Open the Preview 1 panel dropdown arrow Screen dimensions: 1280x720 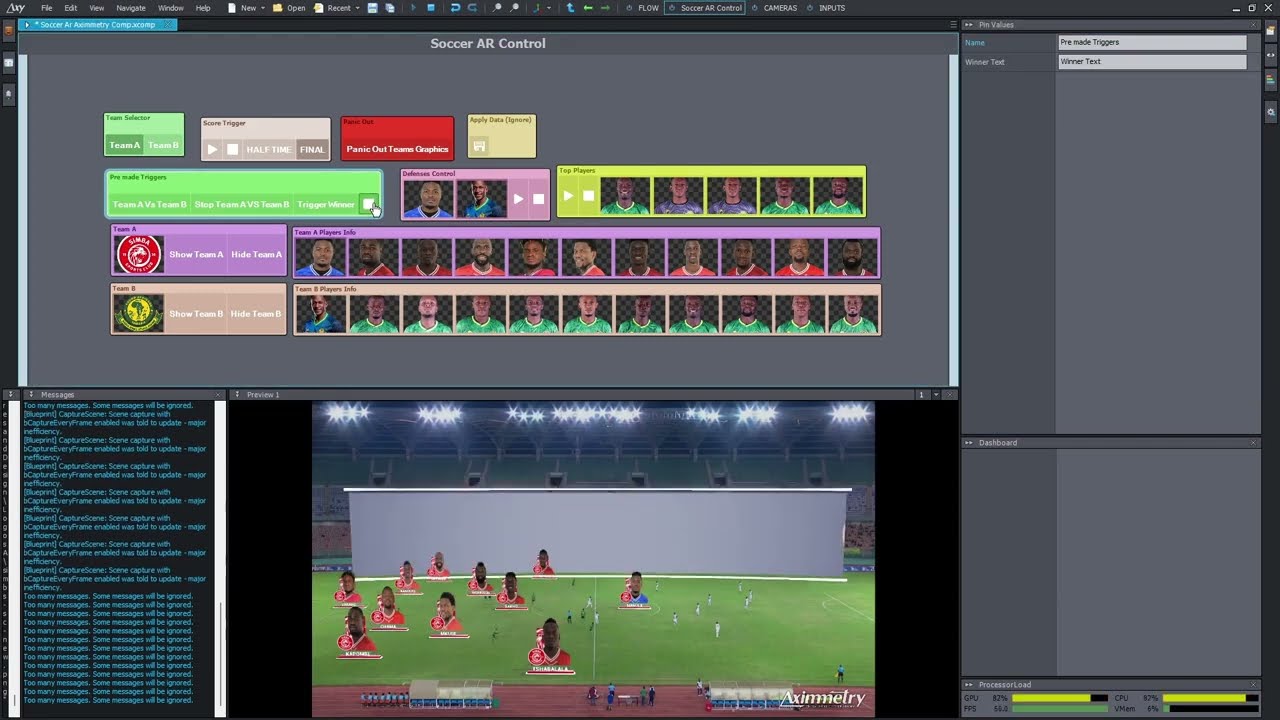238,394
